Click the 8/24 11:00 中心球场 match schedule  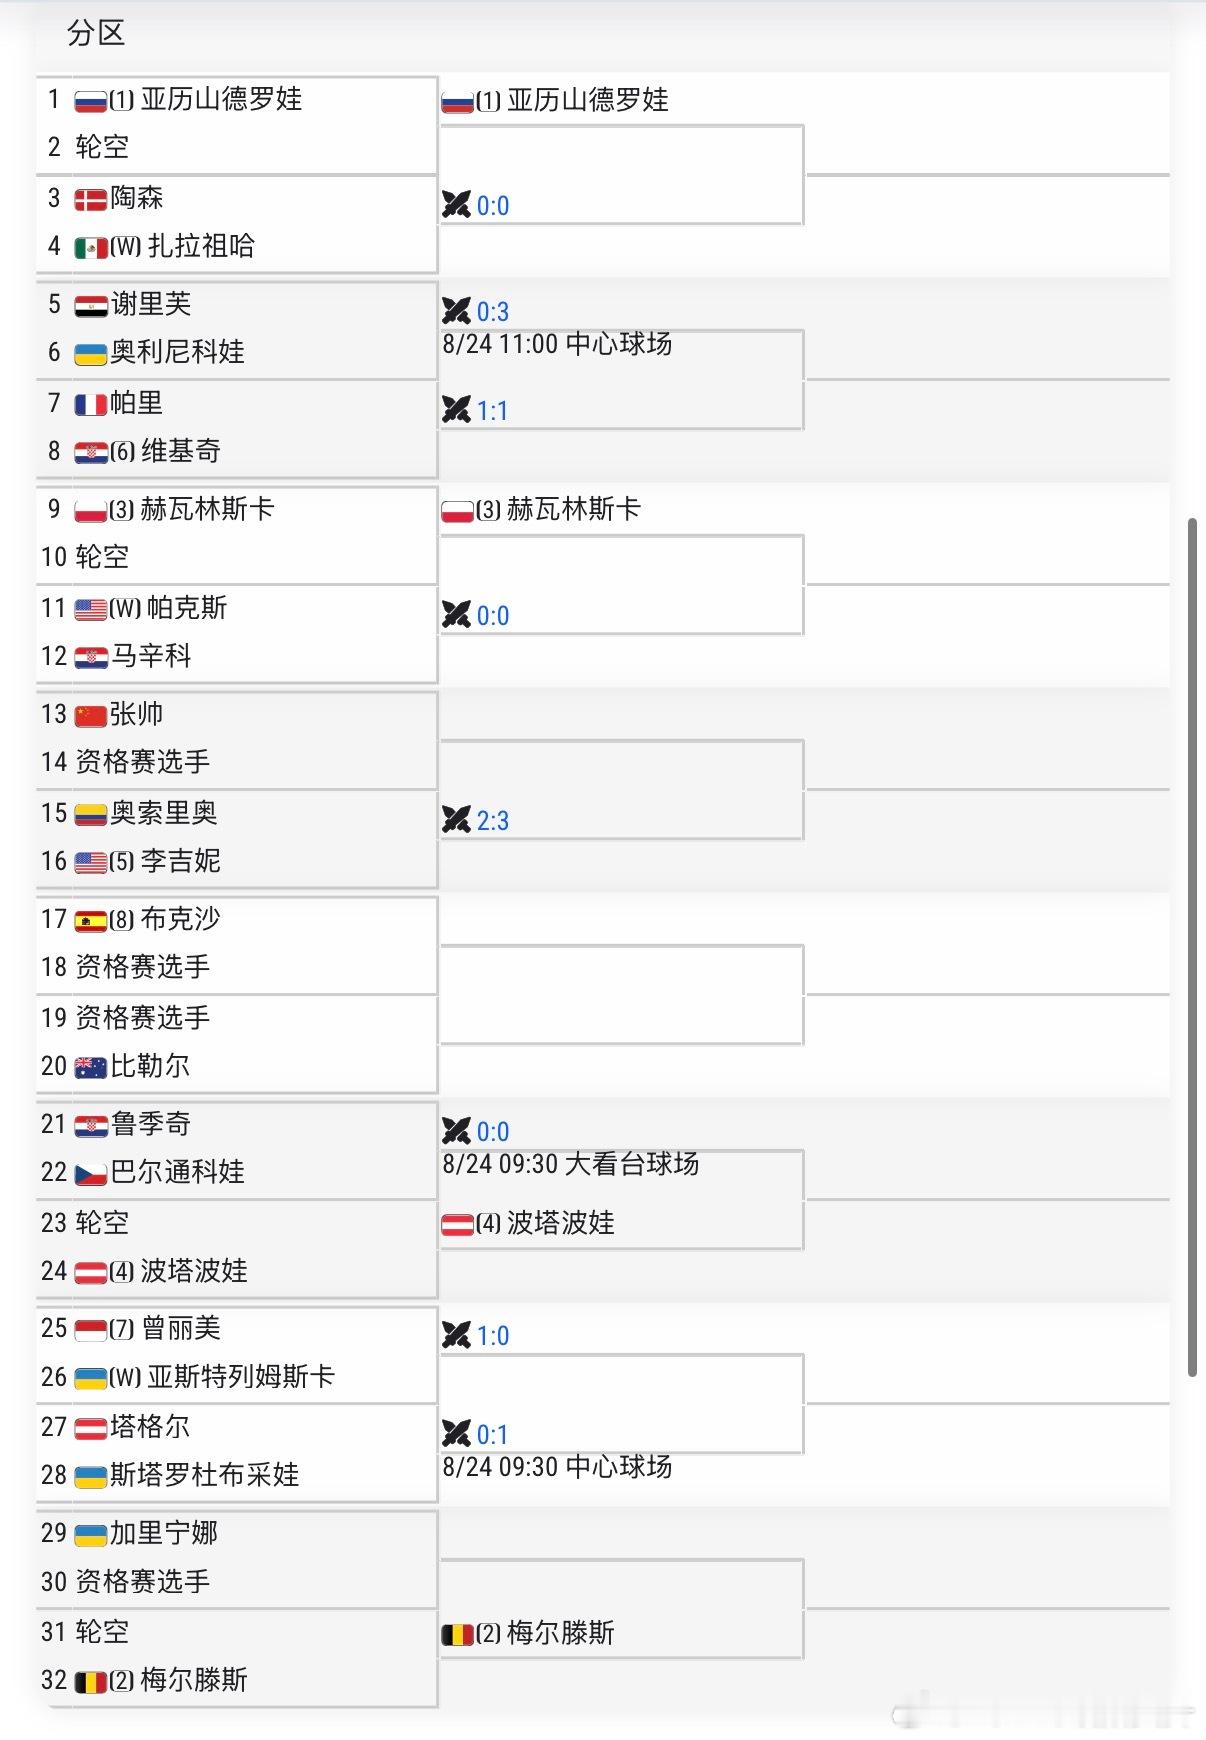point(557,344)
